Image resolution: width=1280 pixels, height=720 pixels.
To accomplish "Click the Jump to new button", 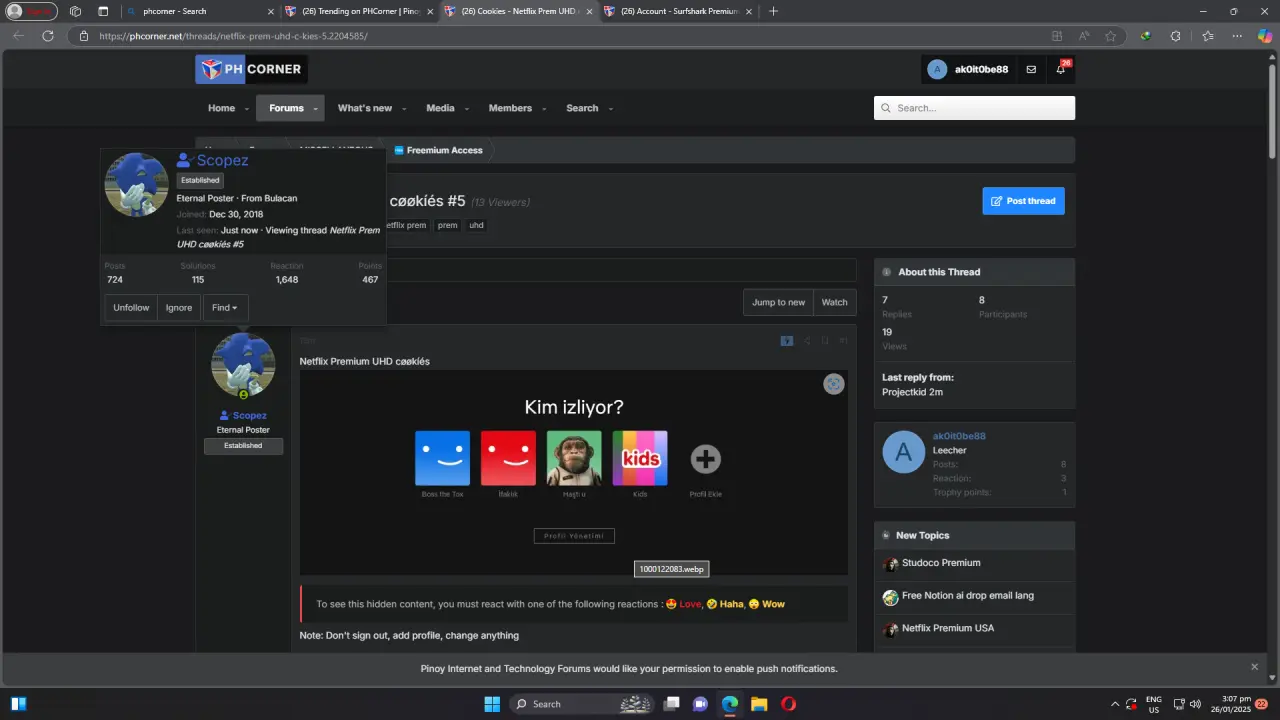I will (x=778, y=302).
